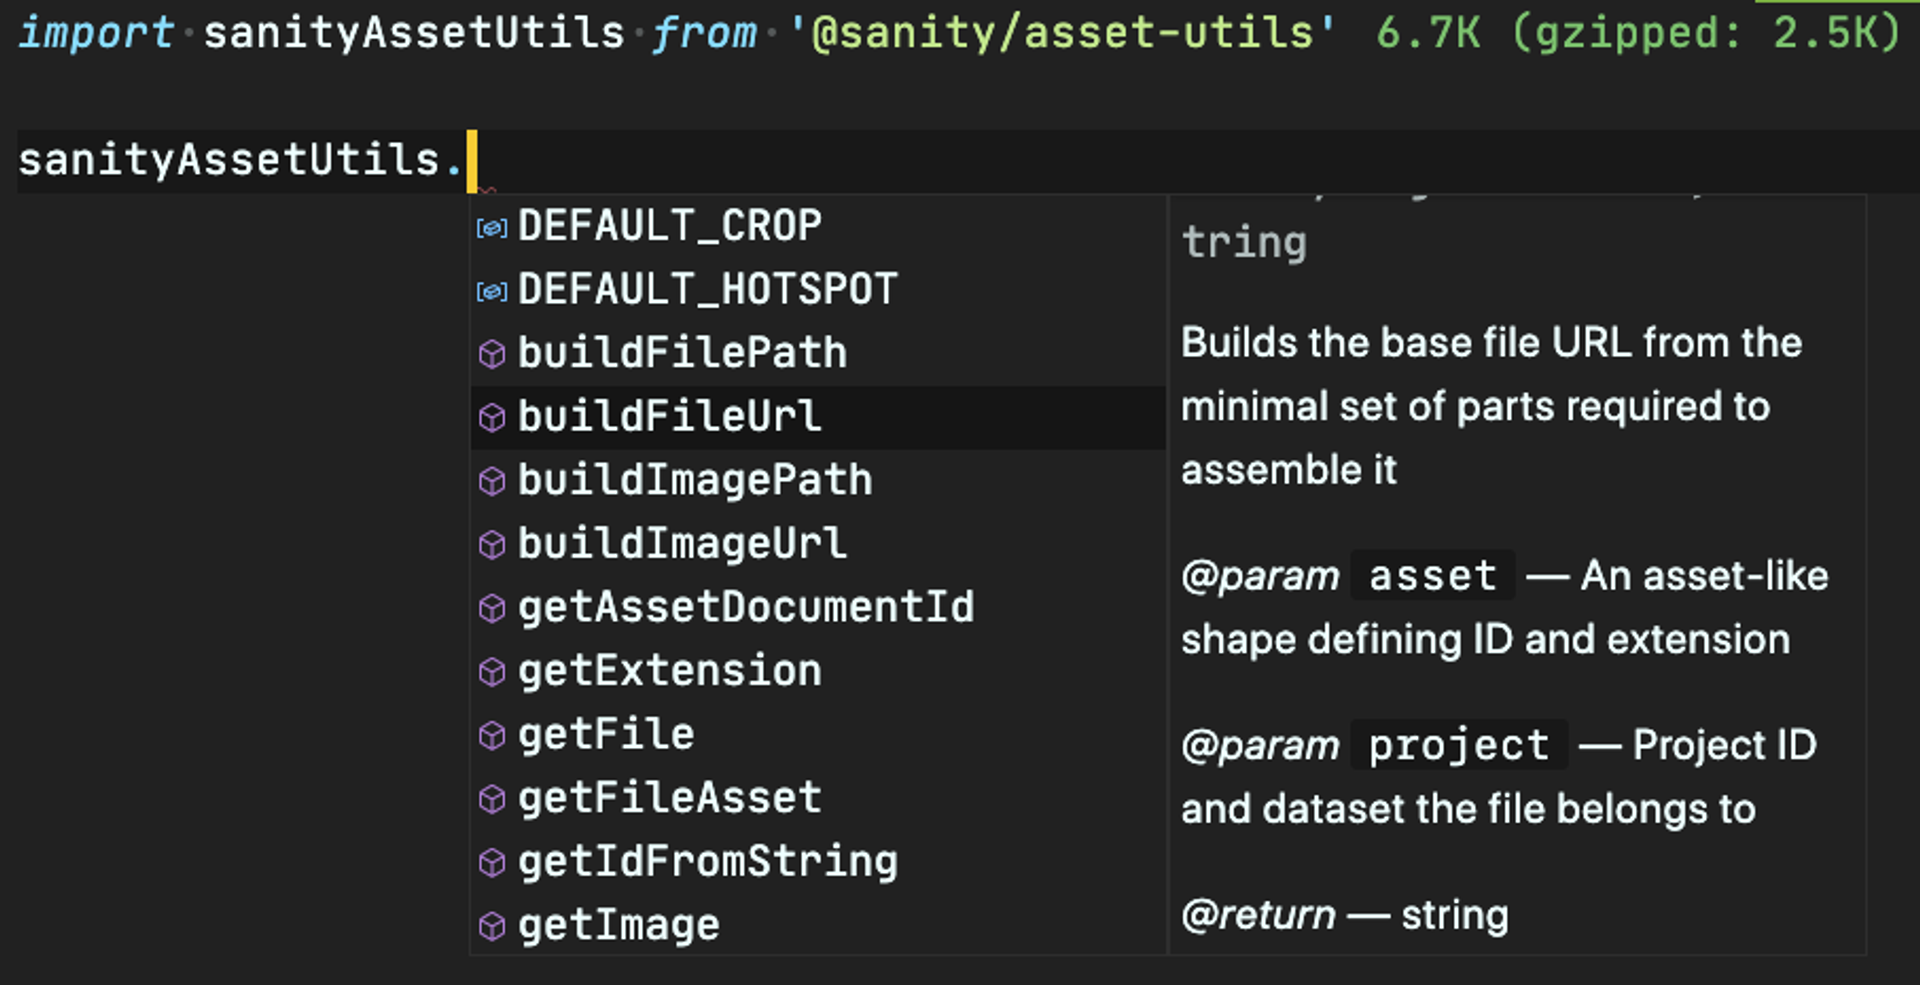Choose getFile from the completion suggestions
Image resolution: width=1920 pixels, height=985 pixels.
[605, 734]
